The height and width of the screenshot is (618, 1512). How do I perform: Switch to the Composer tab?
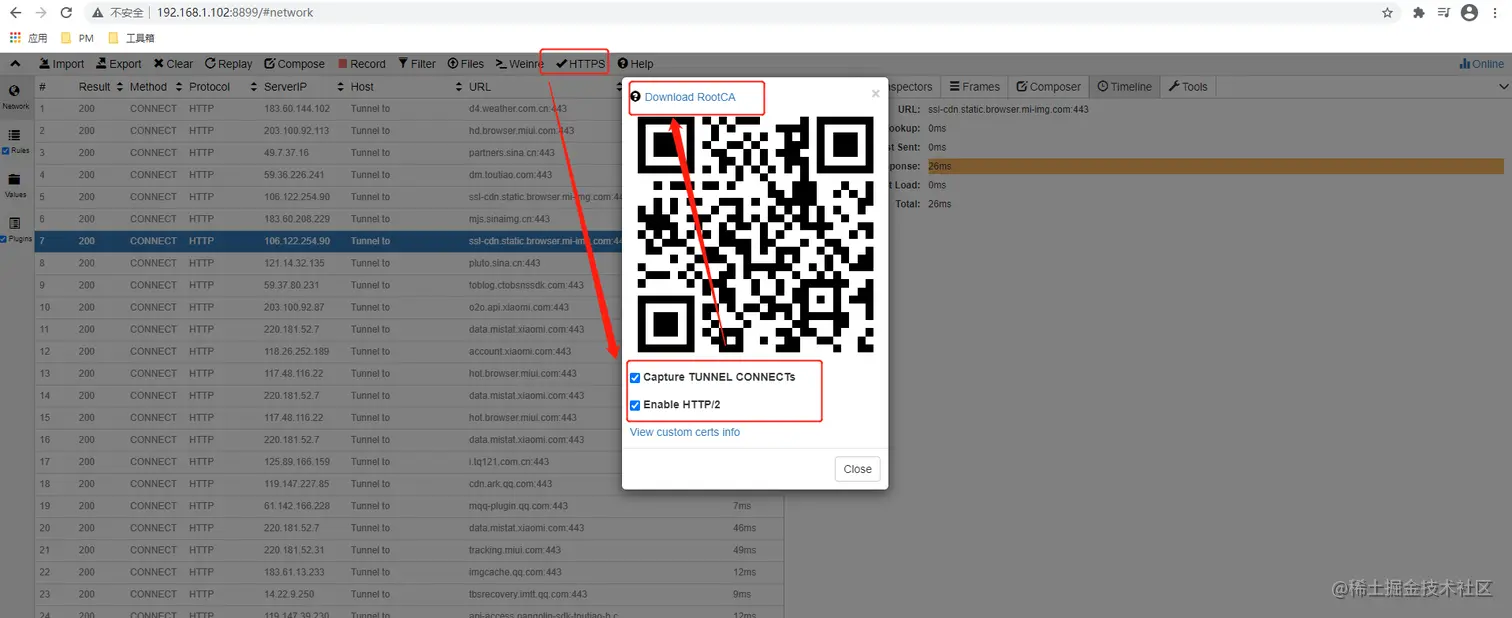click(1048, 87)
